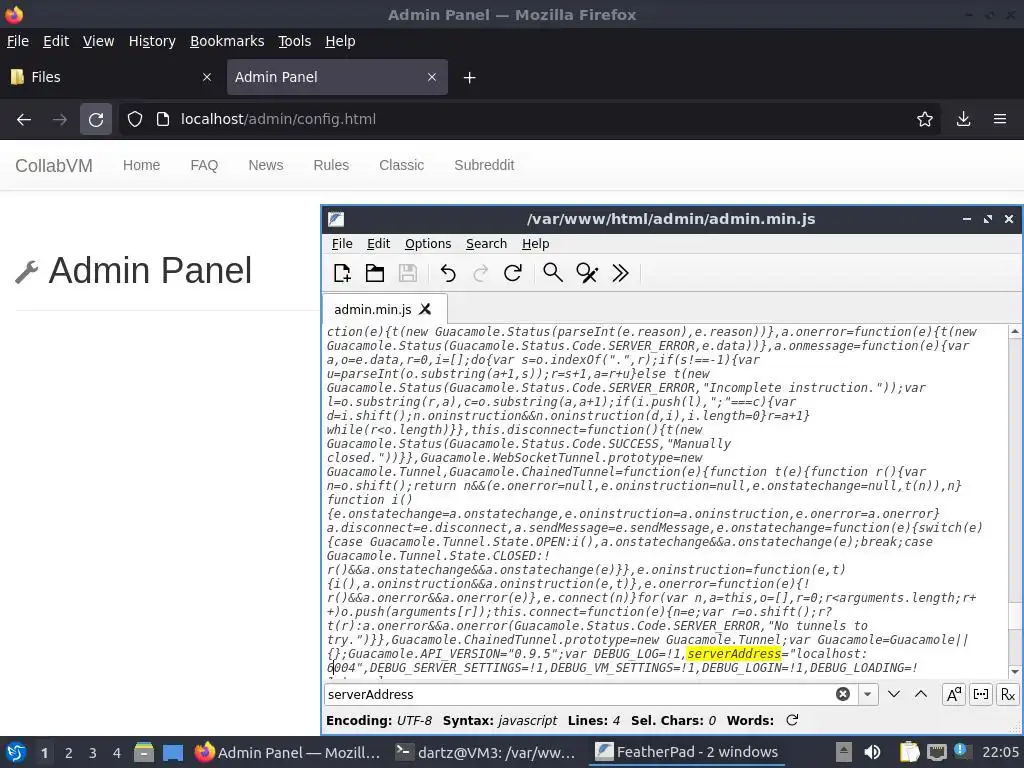Open the Rules navigation link

tap(331, 165)
